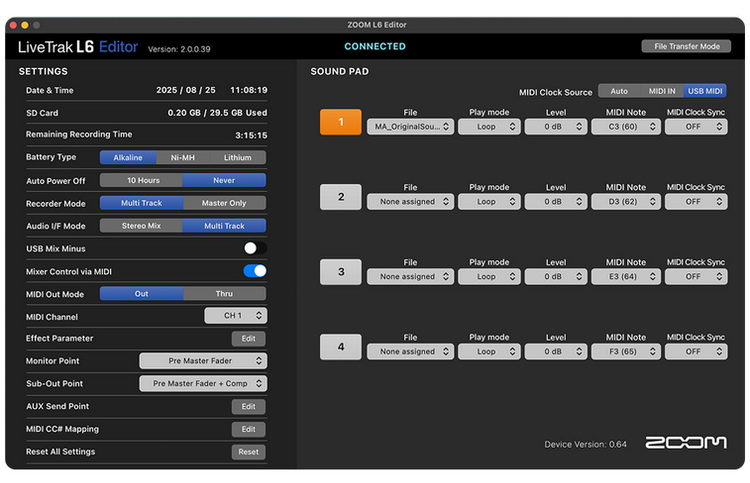Open pad 3 Play mode dropdown

click(x=489, y=277)
